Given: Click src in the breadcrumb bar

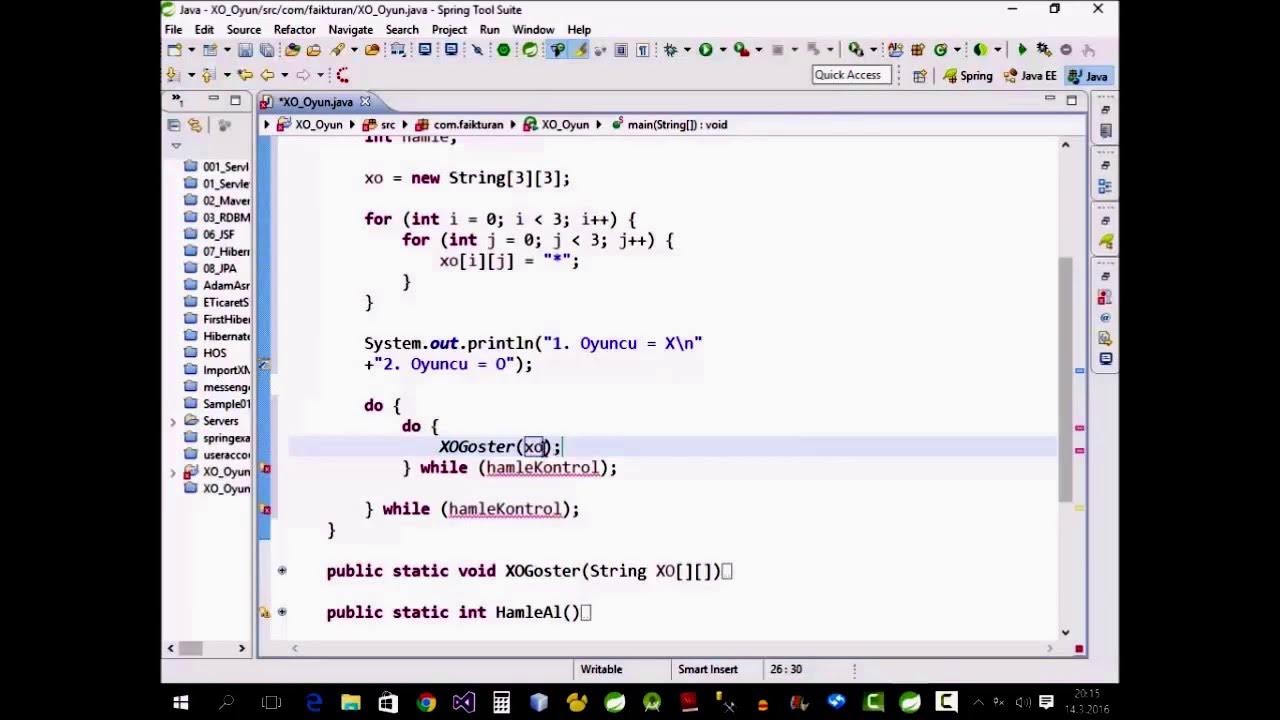Looking at the screenshot, I should (380, 125).
